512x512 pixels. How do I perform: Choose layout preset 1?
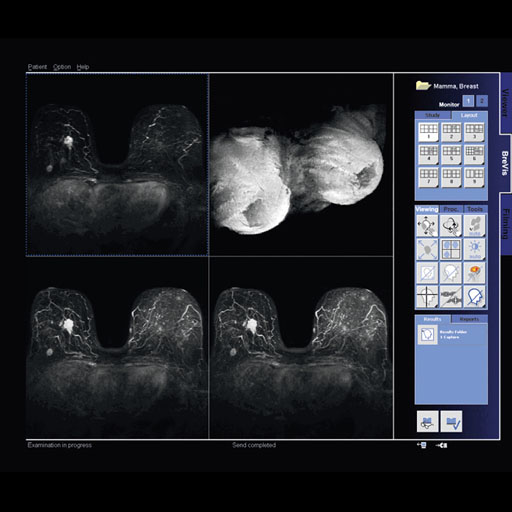[x=428, y=132]
